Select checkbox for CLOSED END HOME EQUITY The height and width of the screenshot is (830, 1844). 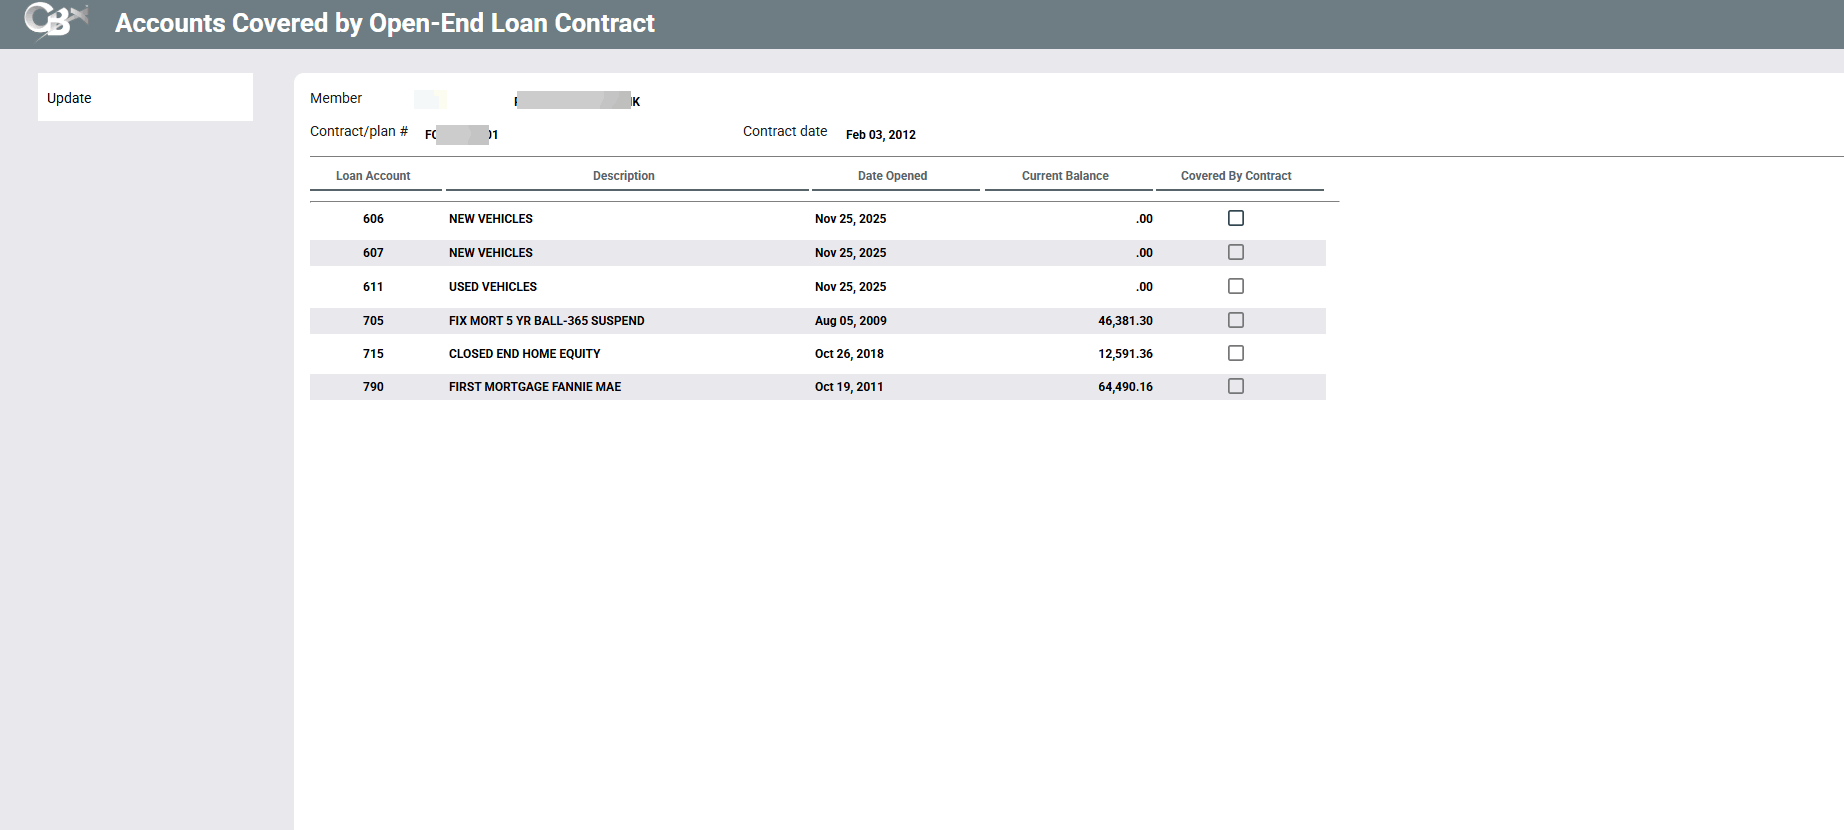click(1236, 353)
